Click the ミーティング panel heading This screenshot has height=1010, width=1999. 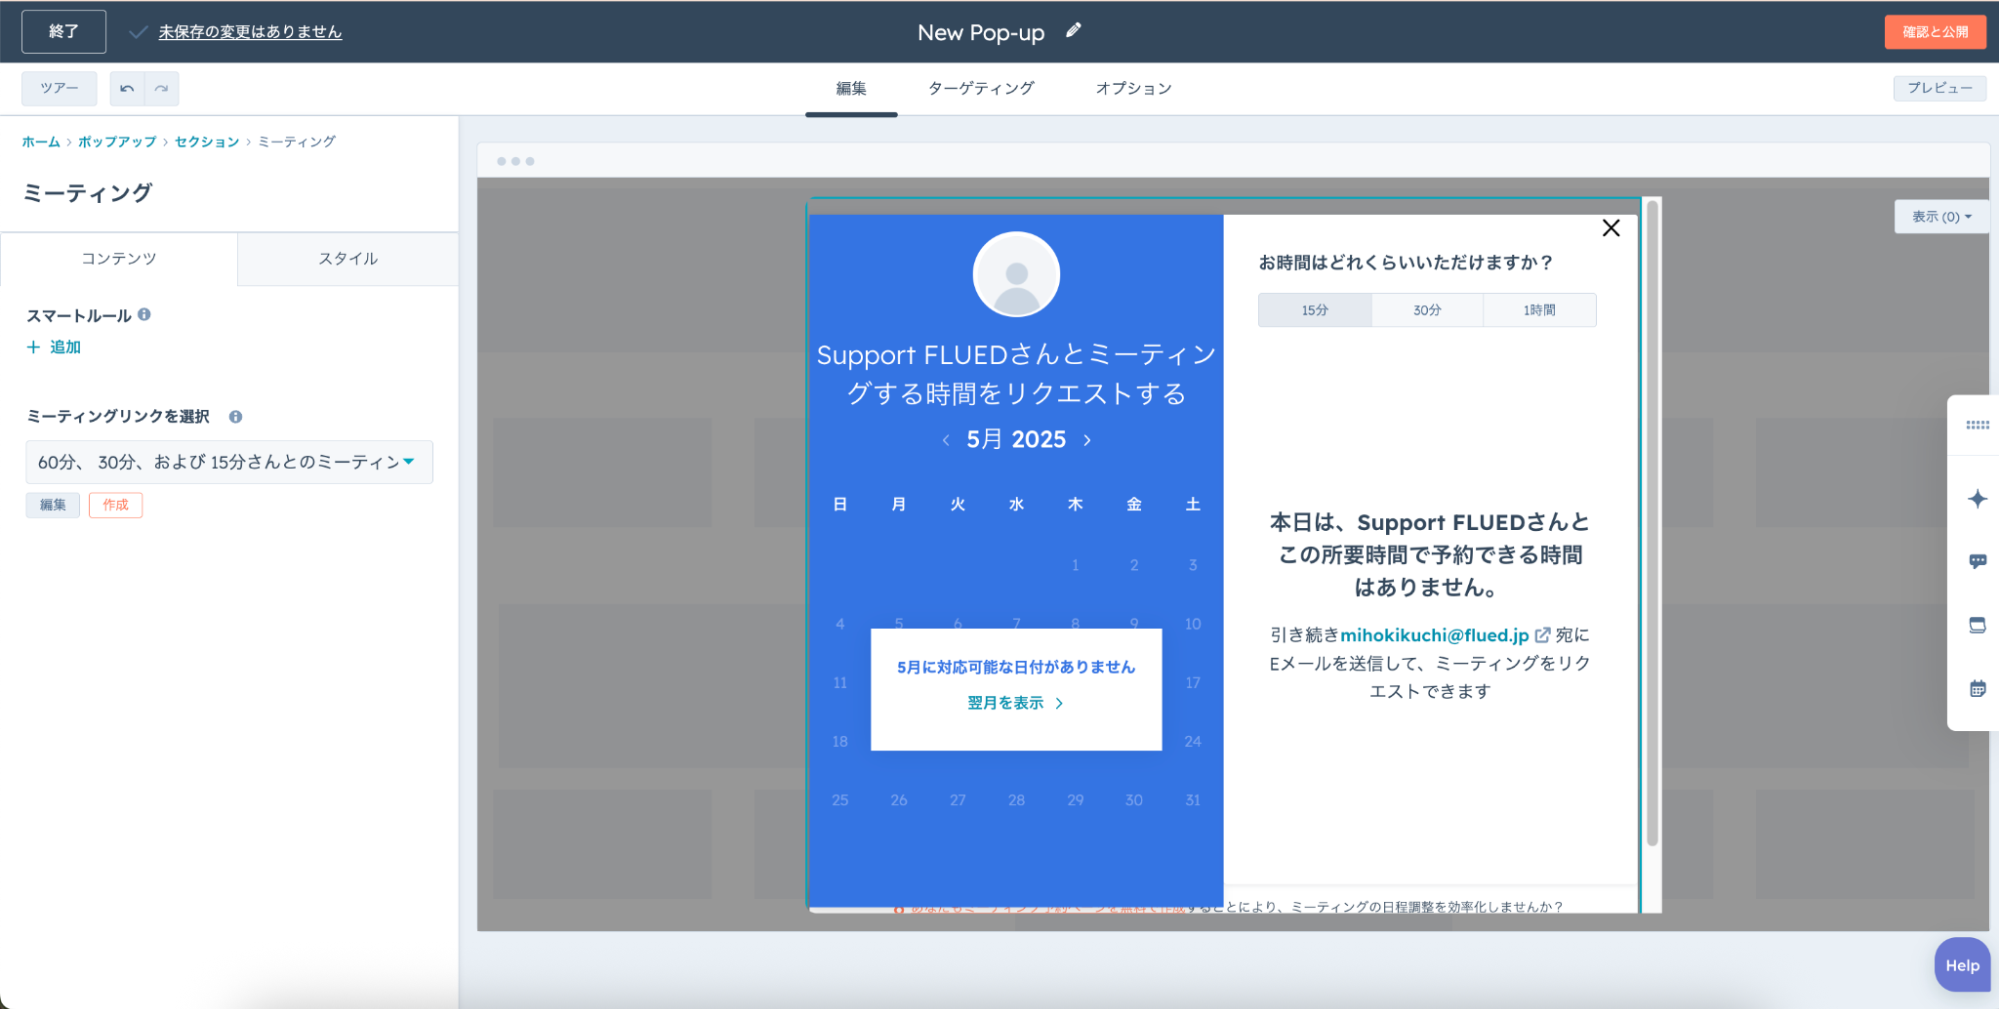coord(88,193)
